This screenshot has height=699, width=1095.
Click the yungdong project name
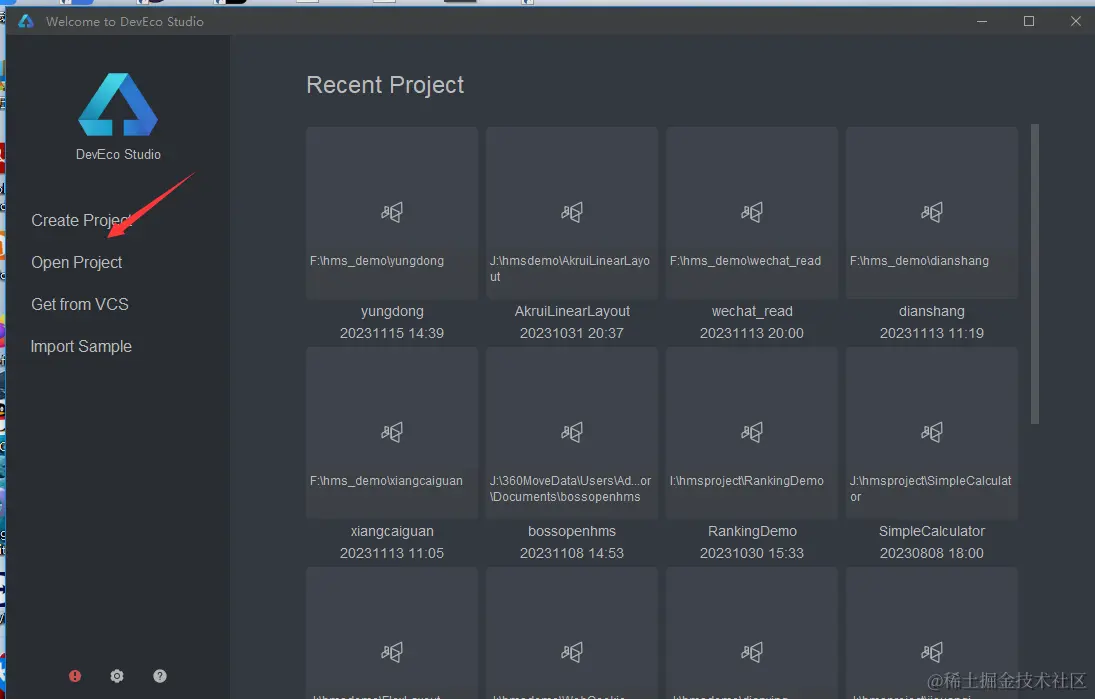pyautogui.click(x=392, y=311)
